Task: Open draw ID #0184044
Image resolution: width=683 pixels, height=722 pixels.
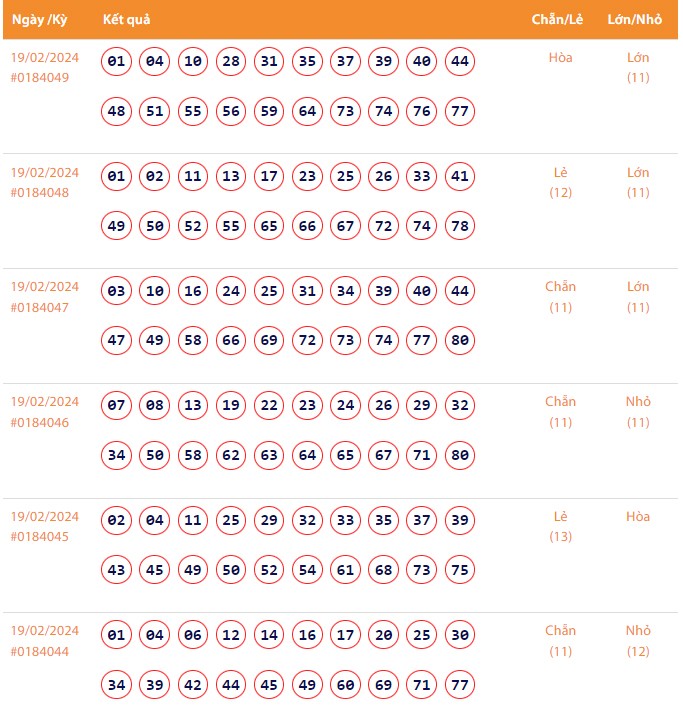Action: click(x=40, y=651)
